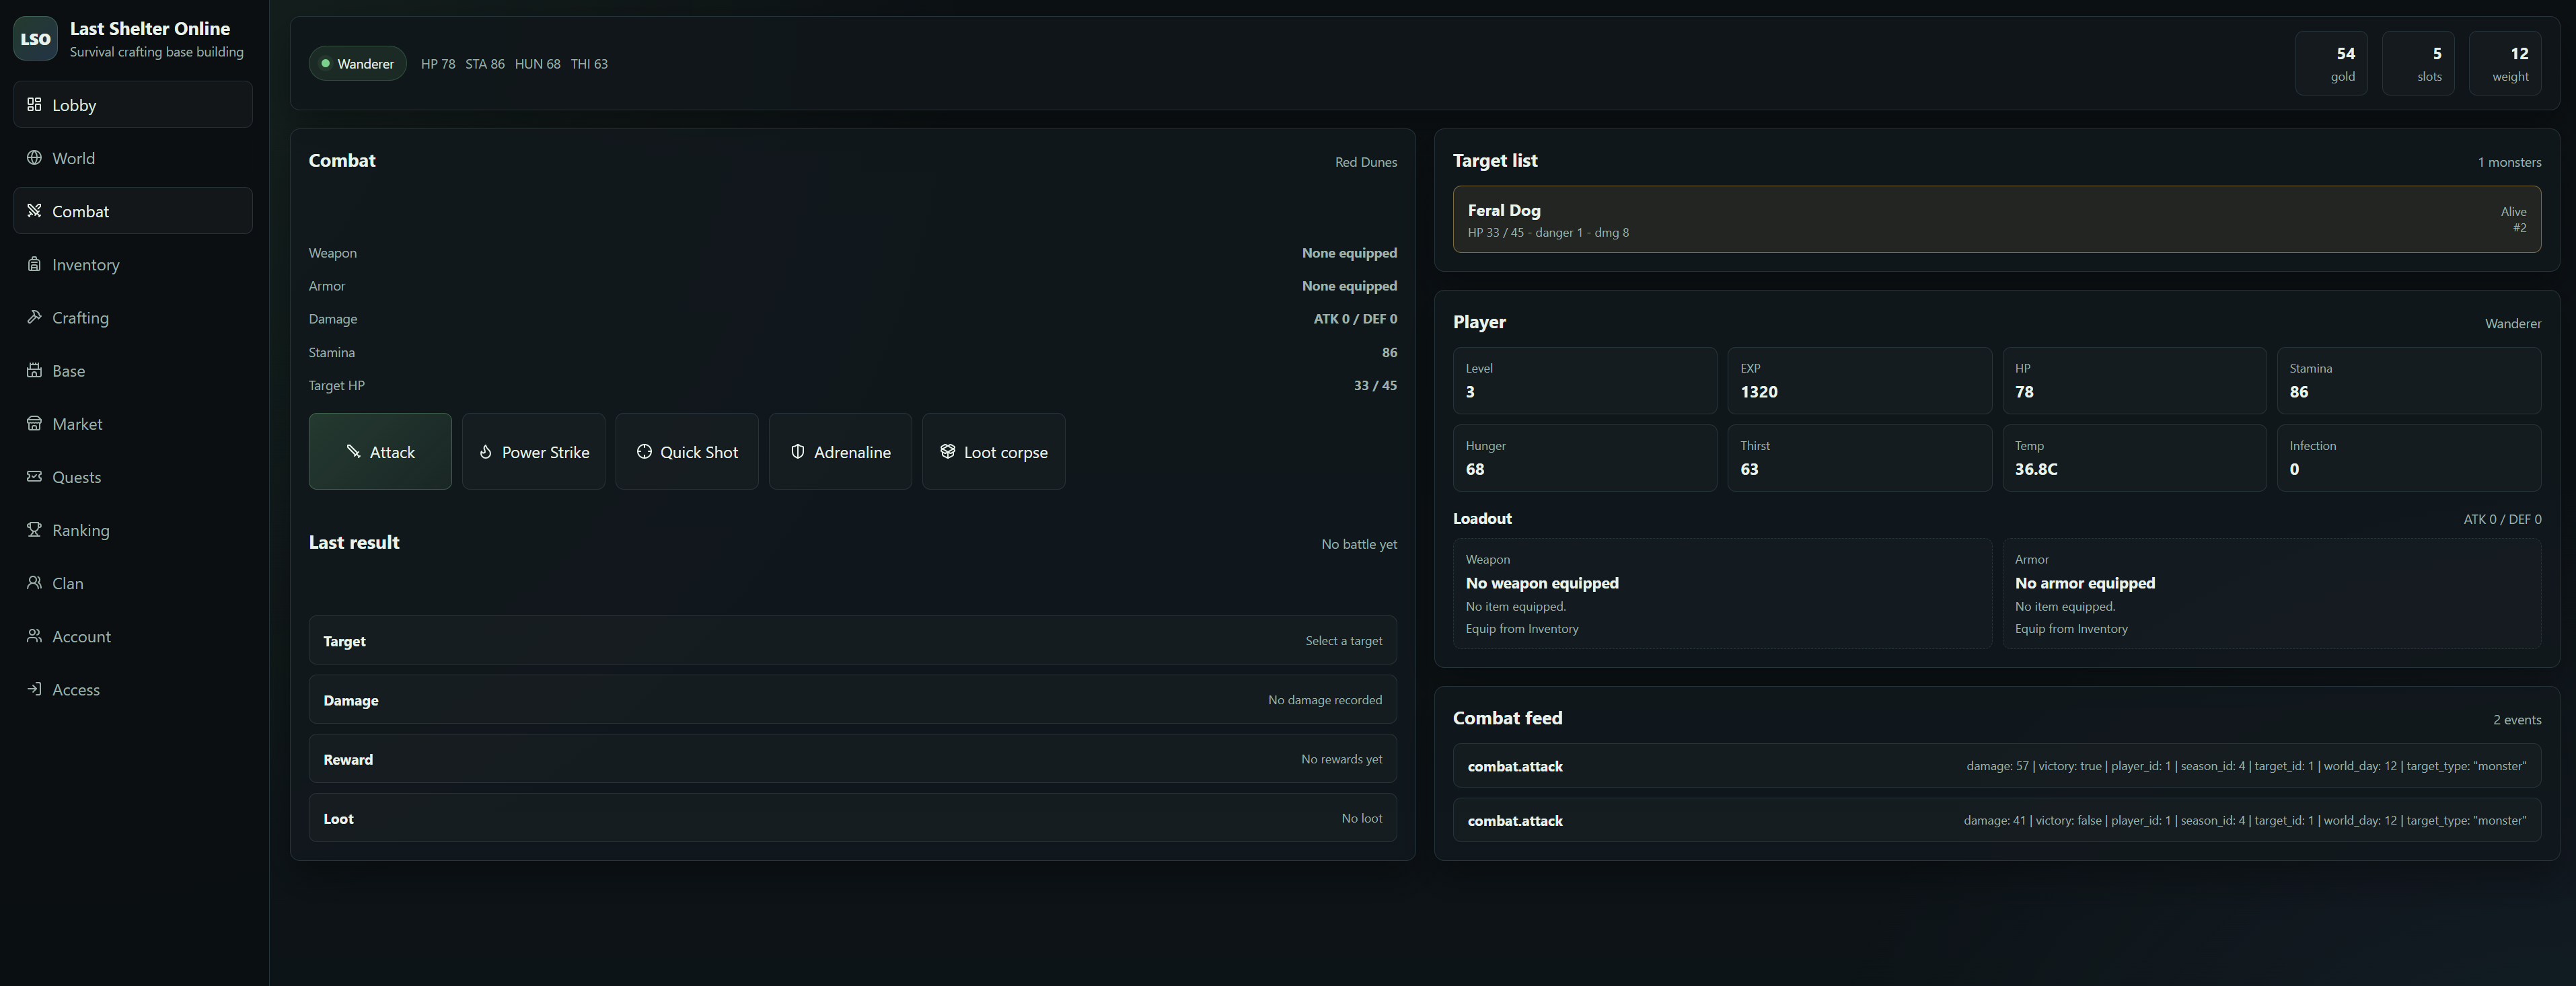This screenshot has width=2576, height=986.
Task: Use Power Strike ability
Action: point(533,451)
